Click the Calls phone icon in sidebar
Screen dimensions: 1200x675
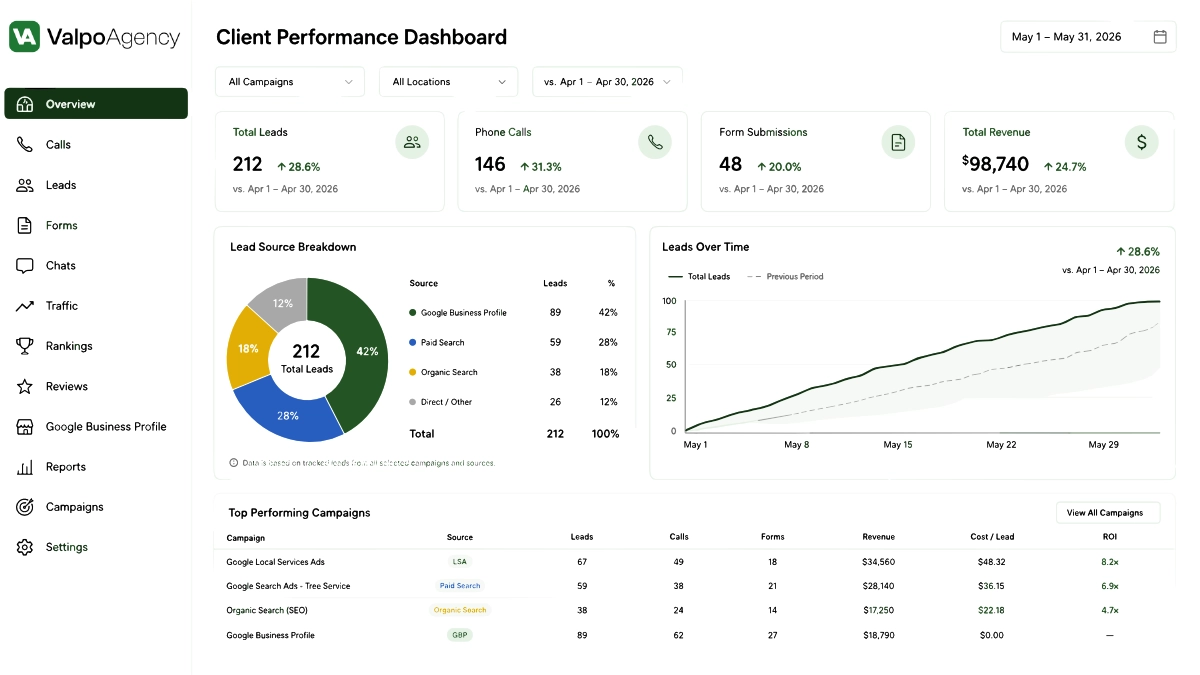(x=25, y=144)
